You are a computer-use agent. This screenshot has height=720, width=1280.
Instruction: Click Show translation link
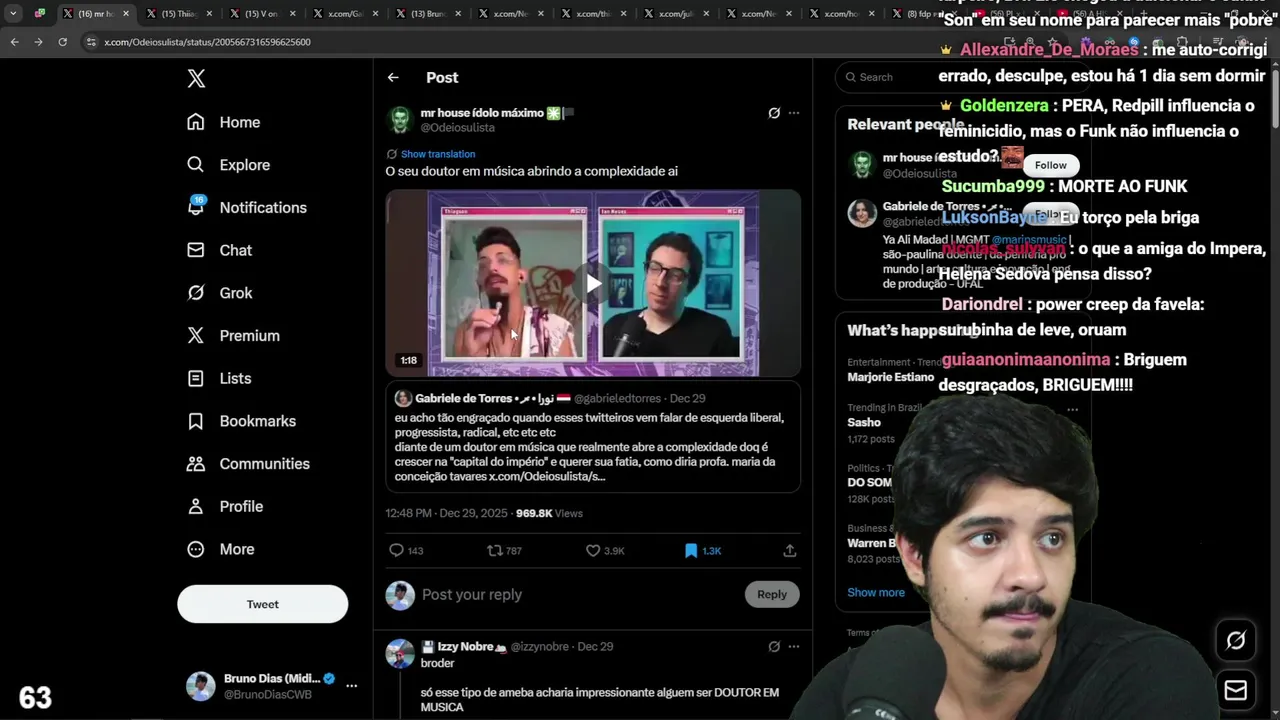click(x=438, y=154)
